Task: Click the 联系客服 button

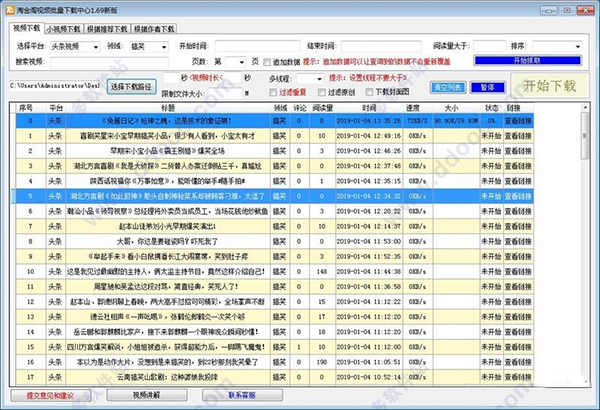Action: (x=242, y=395)
